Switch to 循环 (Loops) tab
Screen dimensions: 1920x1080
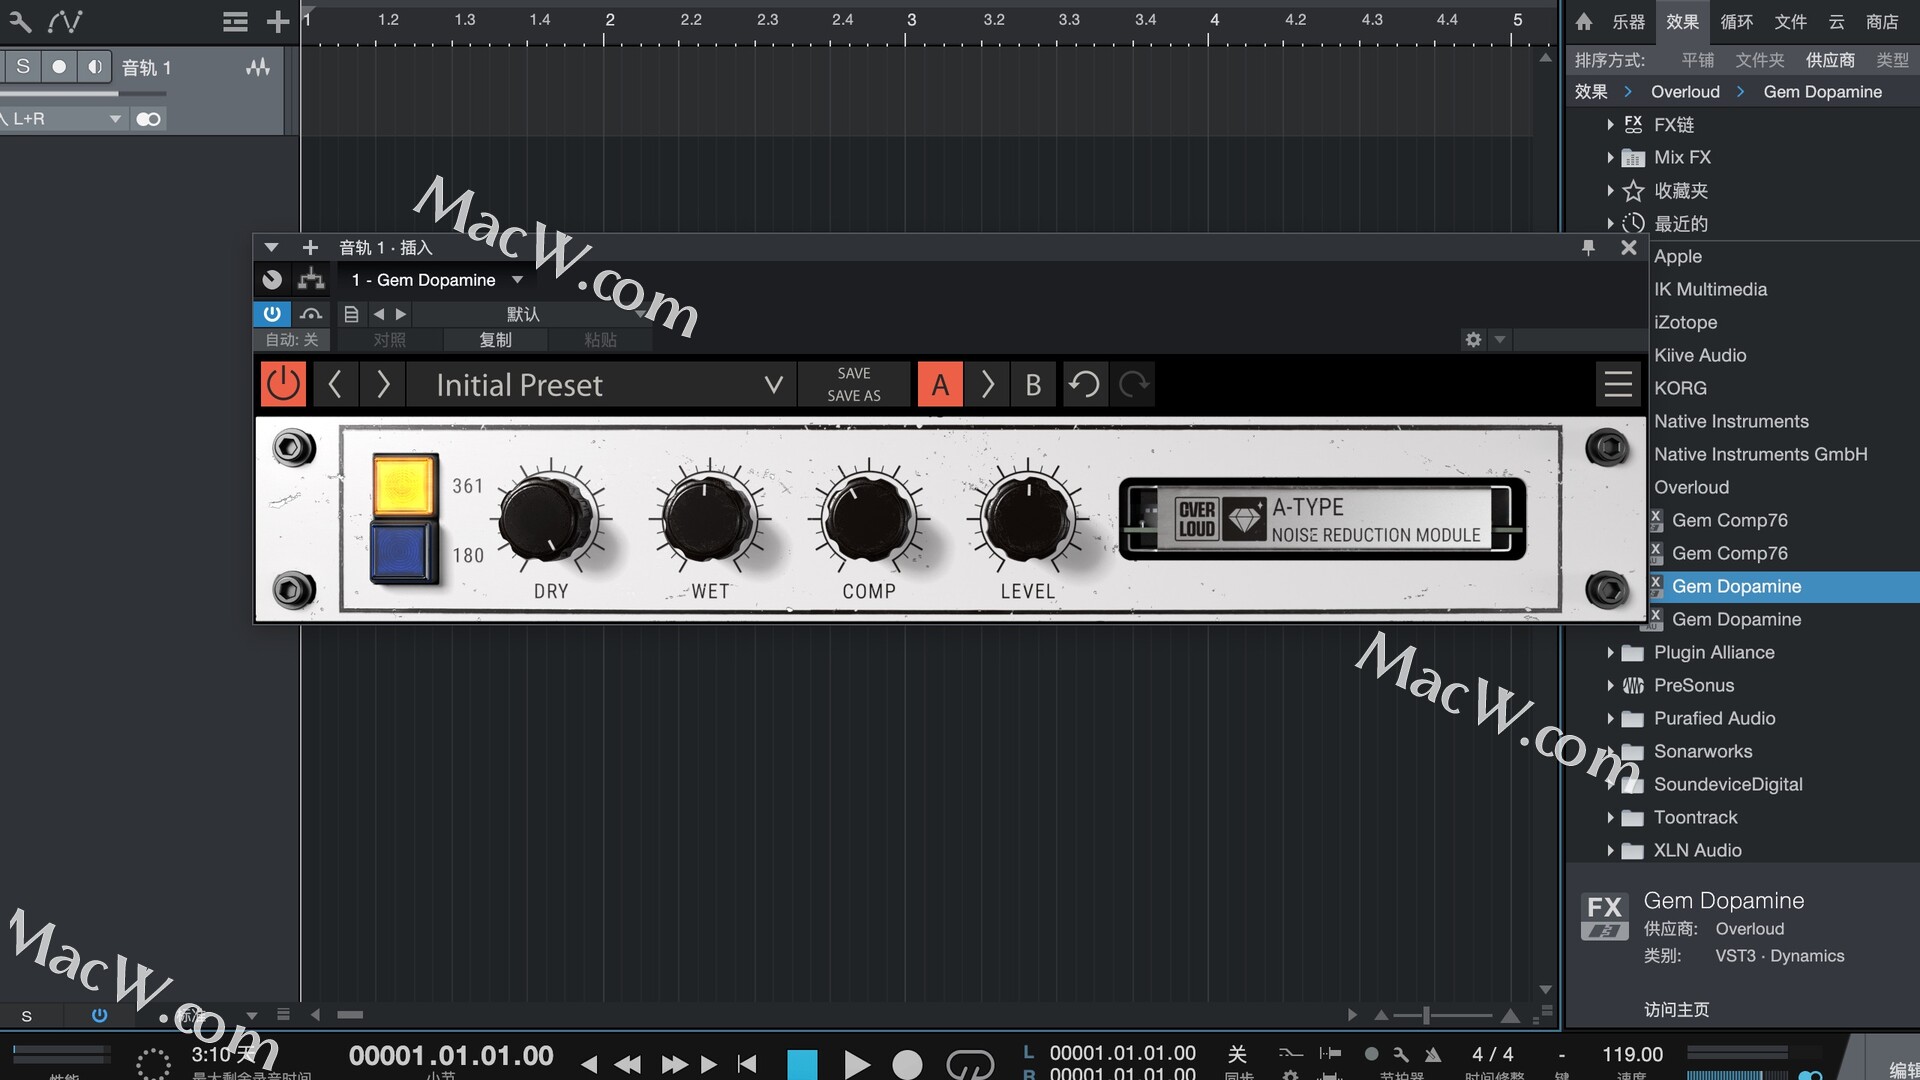point(1736,21)
